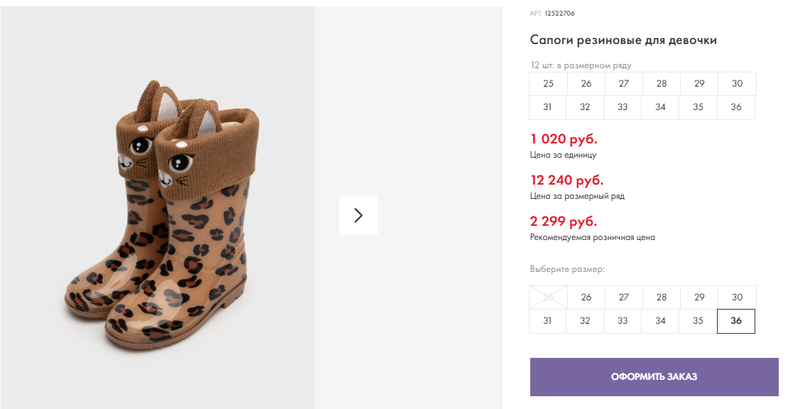Viewport: 800px width, 409px height.
Task: Click size 36 in the размерный ряд table
Action: pyautogui.click(x=736, y=107)
